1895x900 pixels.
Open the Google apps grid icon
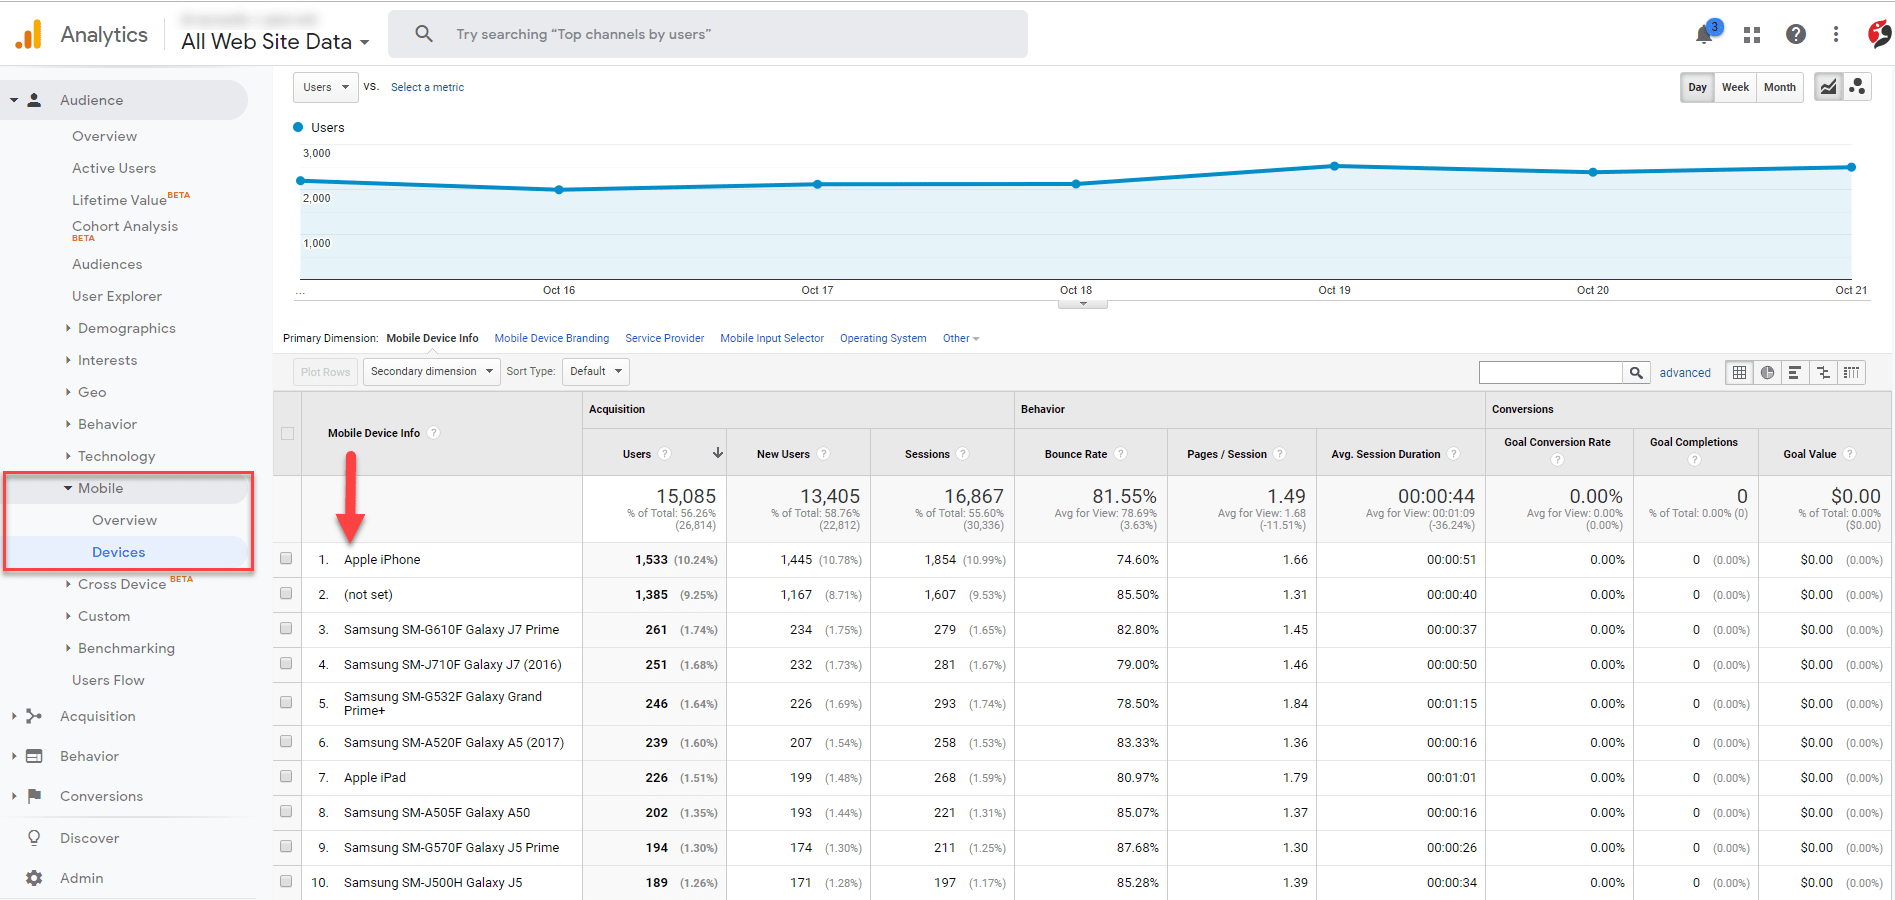(x=1751, y=34)
